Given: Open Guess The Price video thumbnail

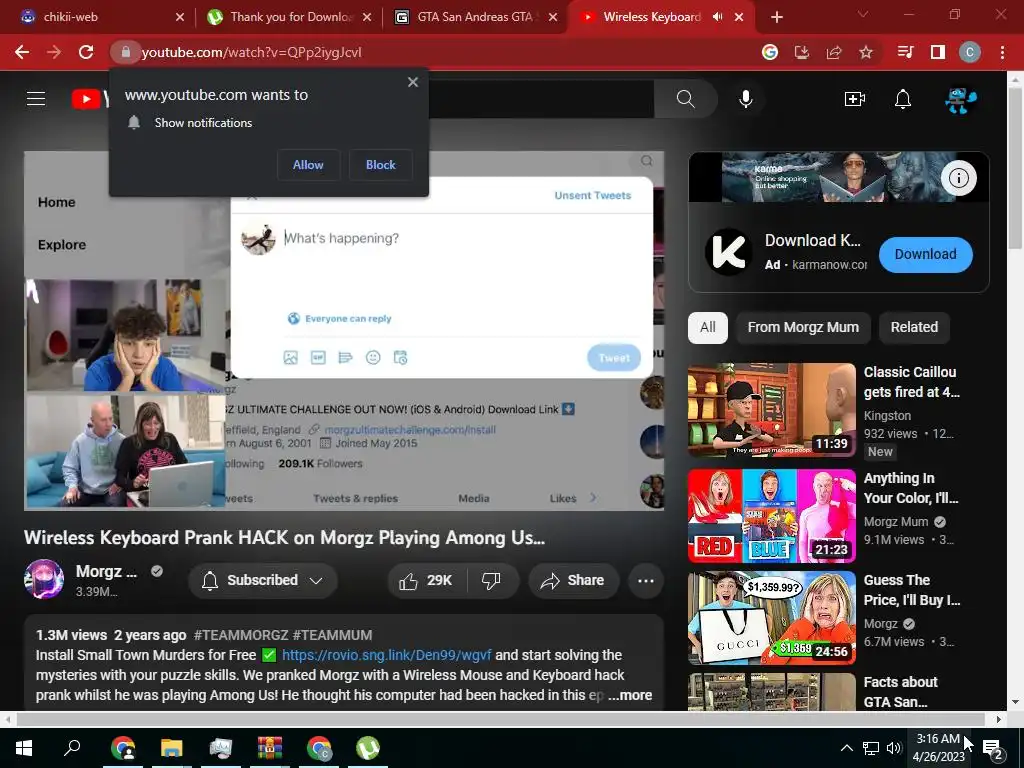Looking at the screenshot, I should click(x=771, y=618).
